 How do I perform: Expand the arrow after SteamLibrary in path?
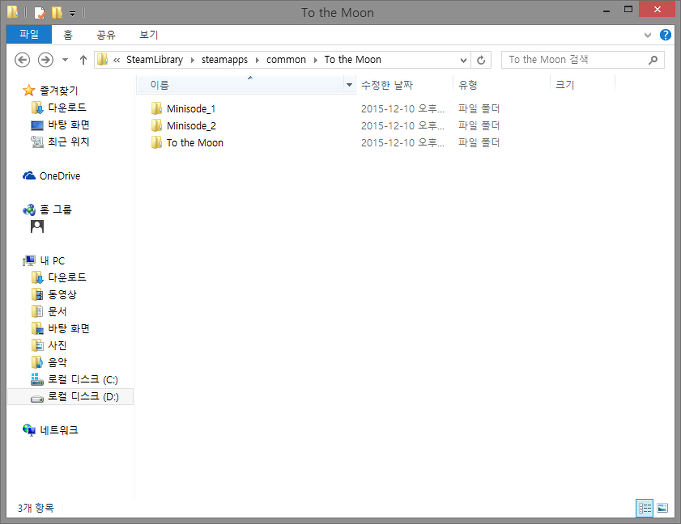tap(192, 60)
